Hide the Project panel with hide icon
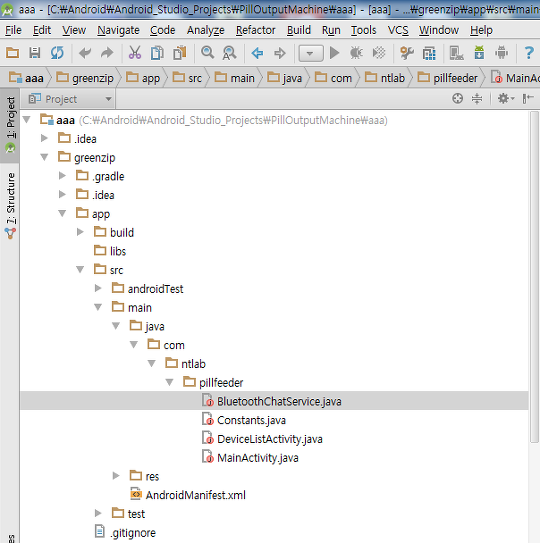This screenshot has height=543, width=540. 528,99
